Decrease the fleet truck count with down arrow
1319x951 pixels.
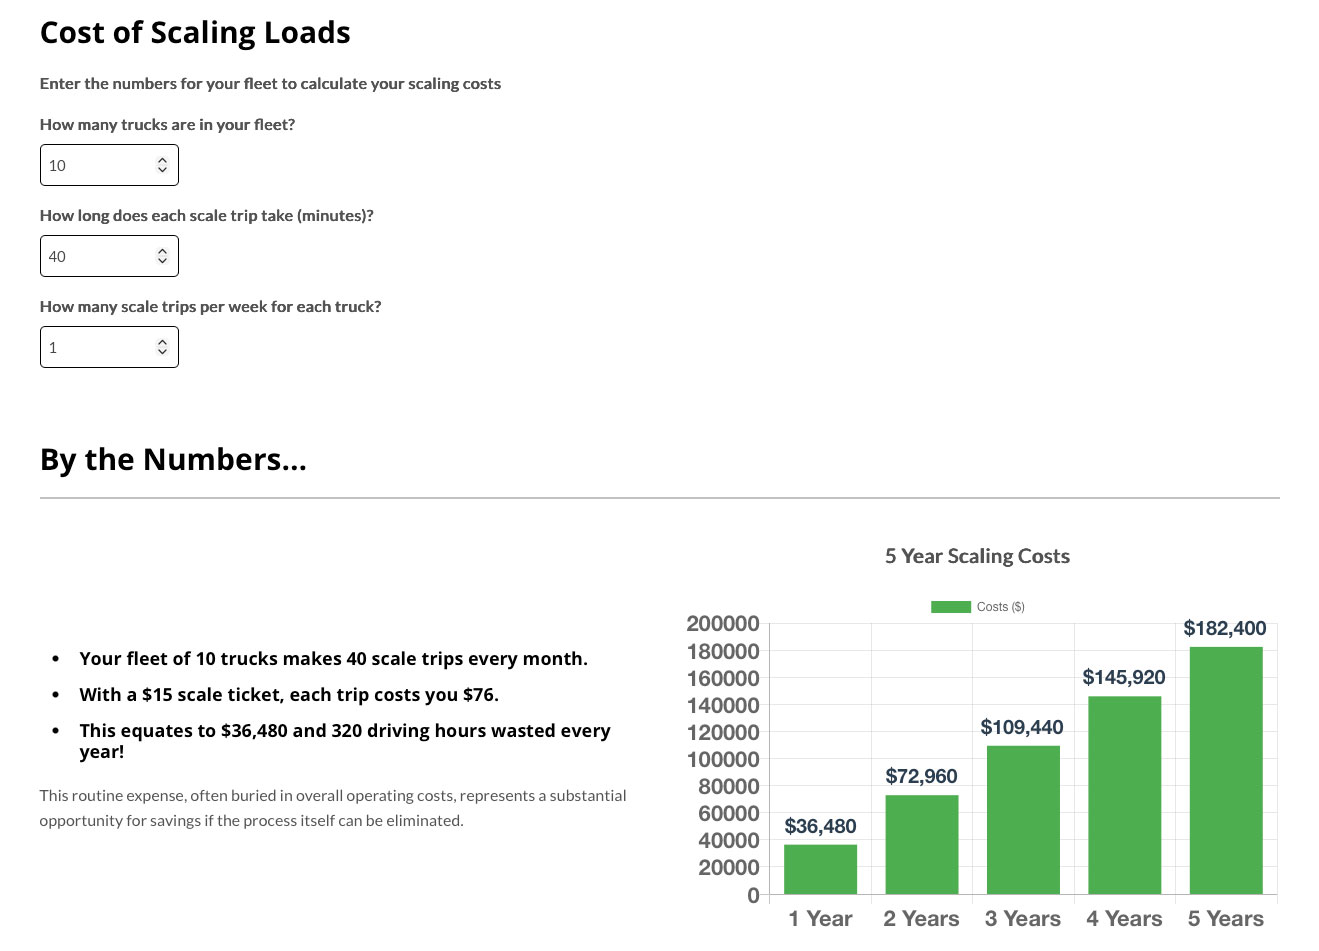162,170
